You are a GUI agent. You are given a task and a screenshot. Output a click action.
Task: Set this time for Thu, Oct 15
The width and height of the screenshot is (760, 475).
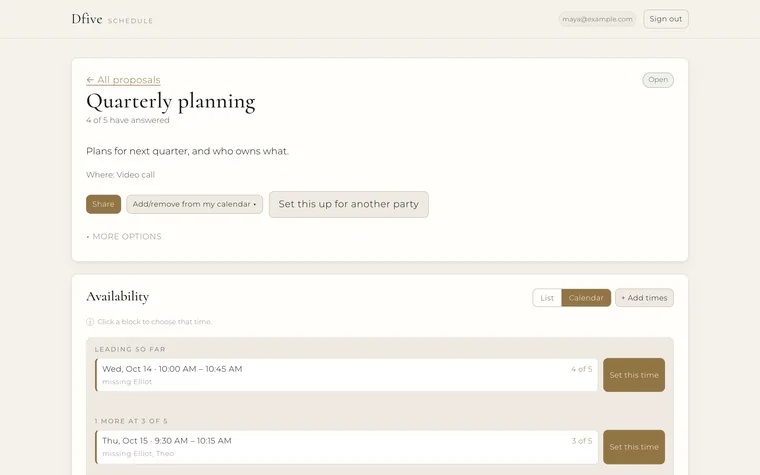click(x=633, y=447)
